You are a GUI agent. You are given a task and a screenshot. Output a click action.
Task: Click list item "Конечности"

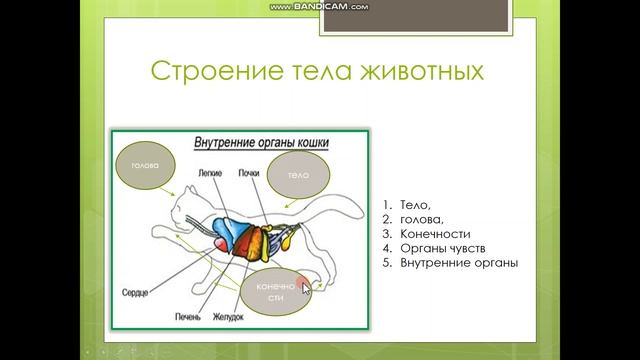(x=435, y=234)
